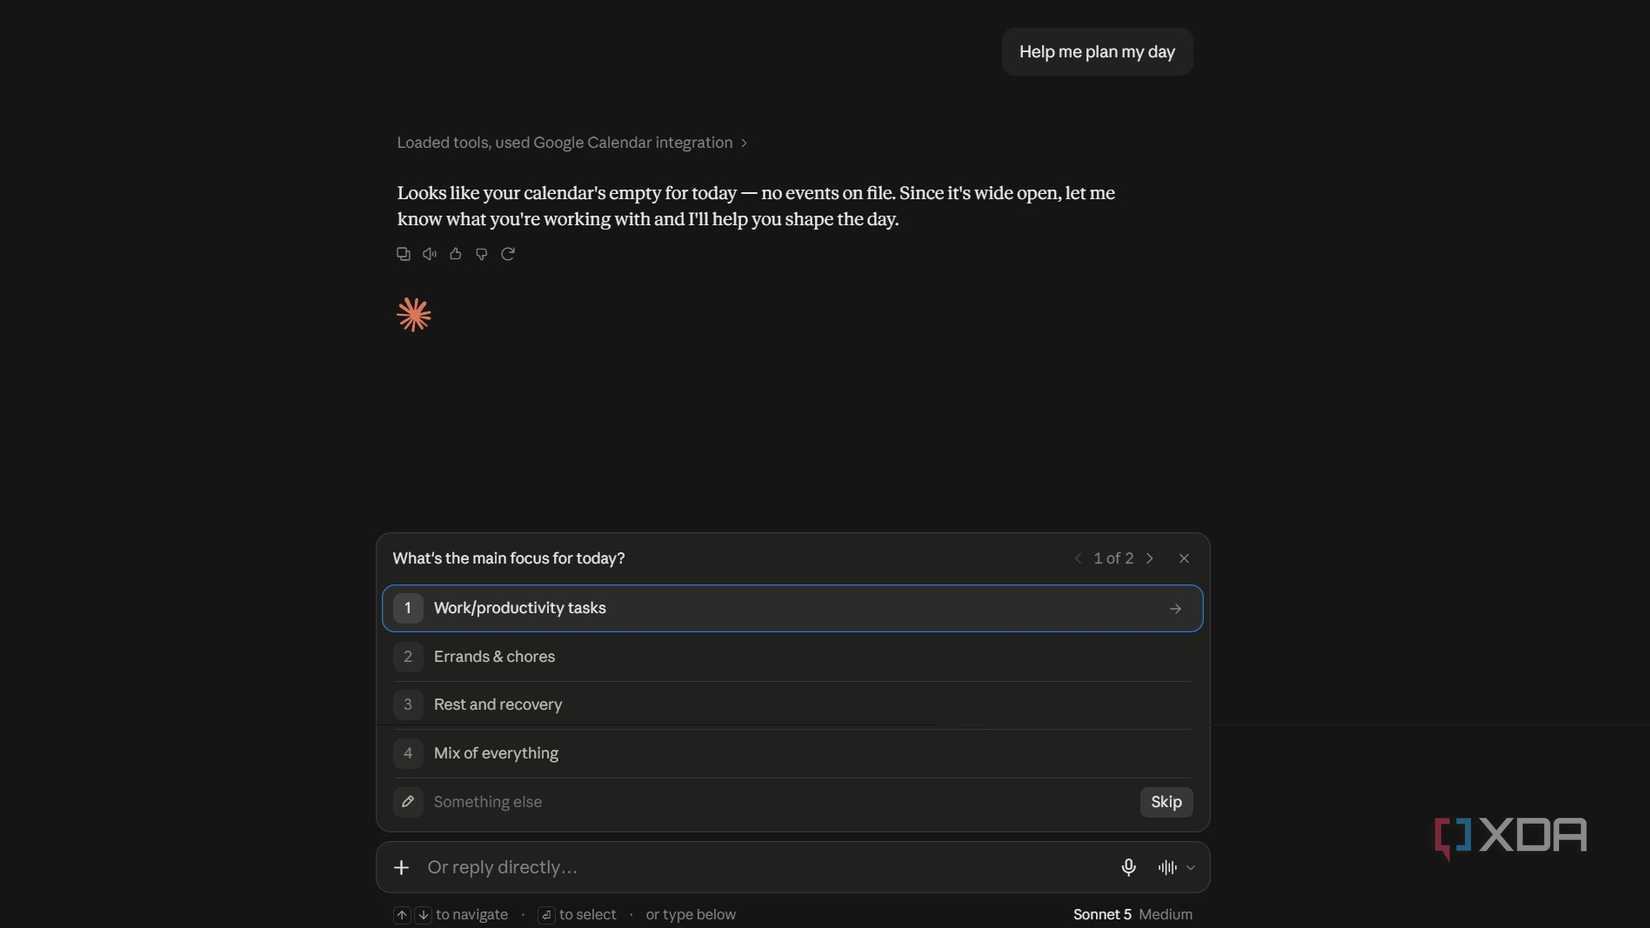This screenshot has width=1650, height=928.
Task: Skip this question
Action: [1166, 802]
